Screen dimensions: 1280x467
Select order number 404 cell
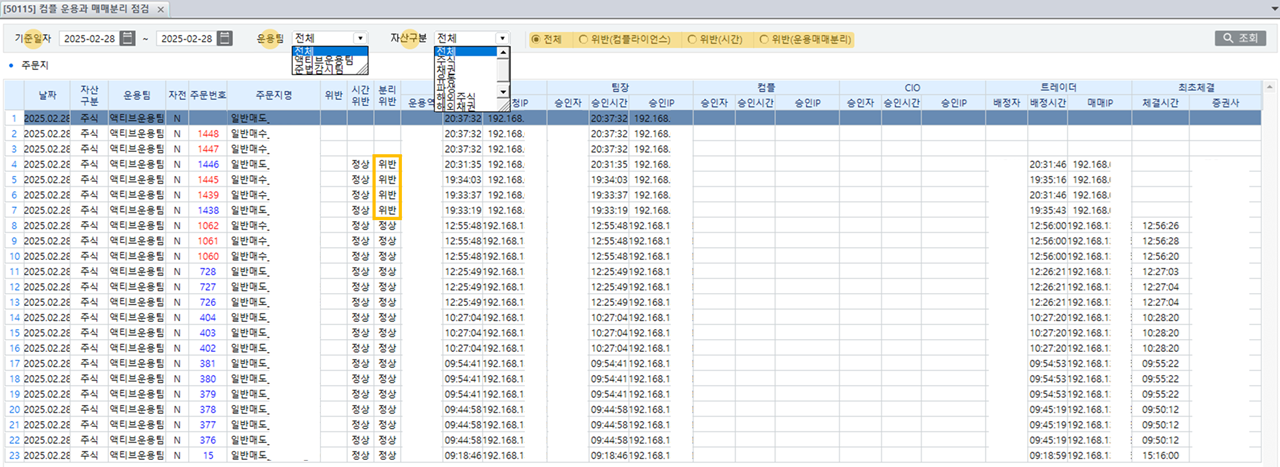(208, 317)
